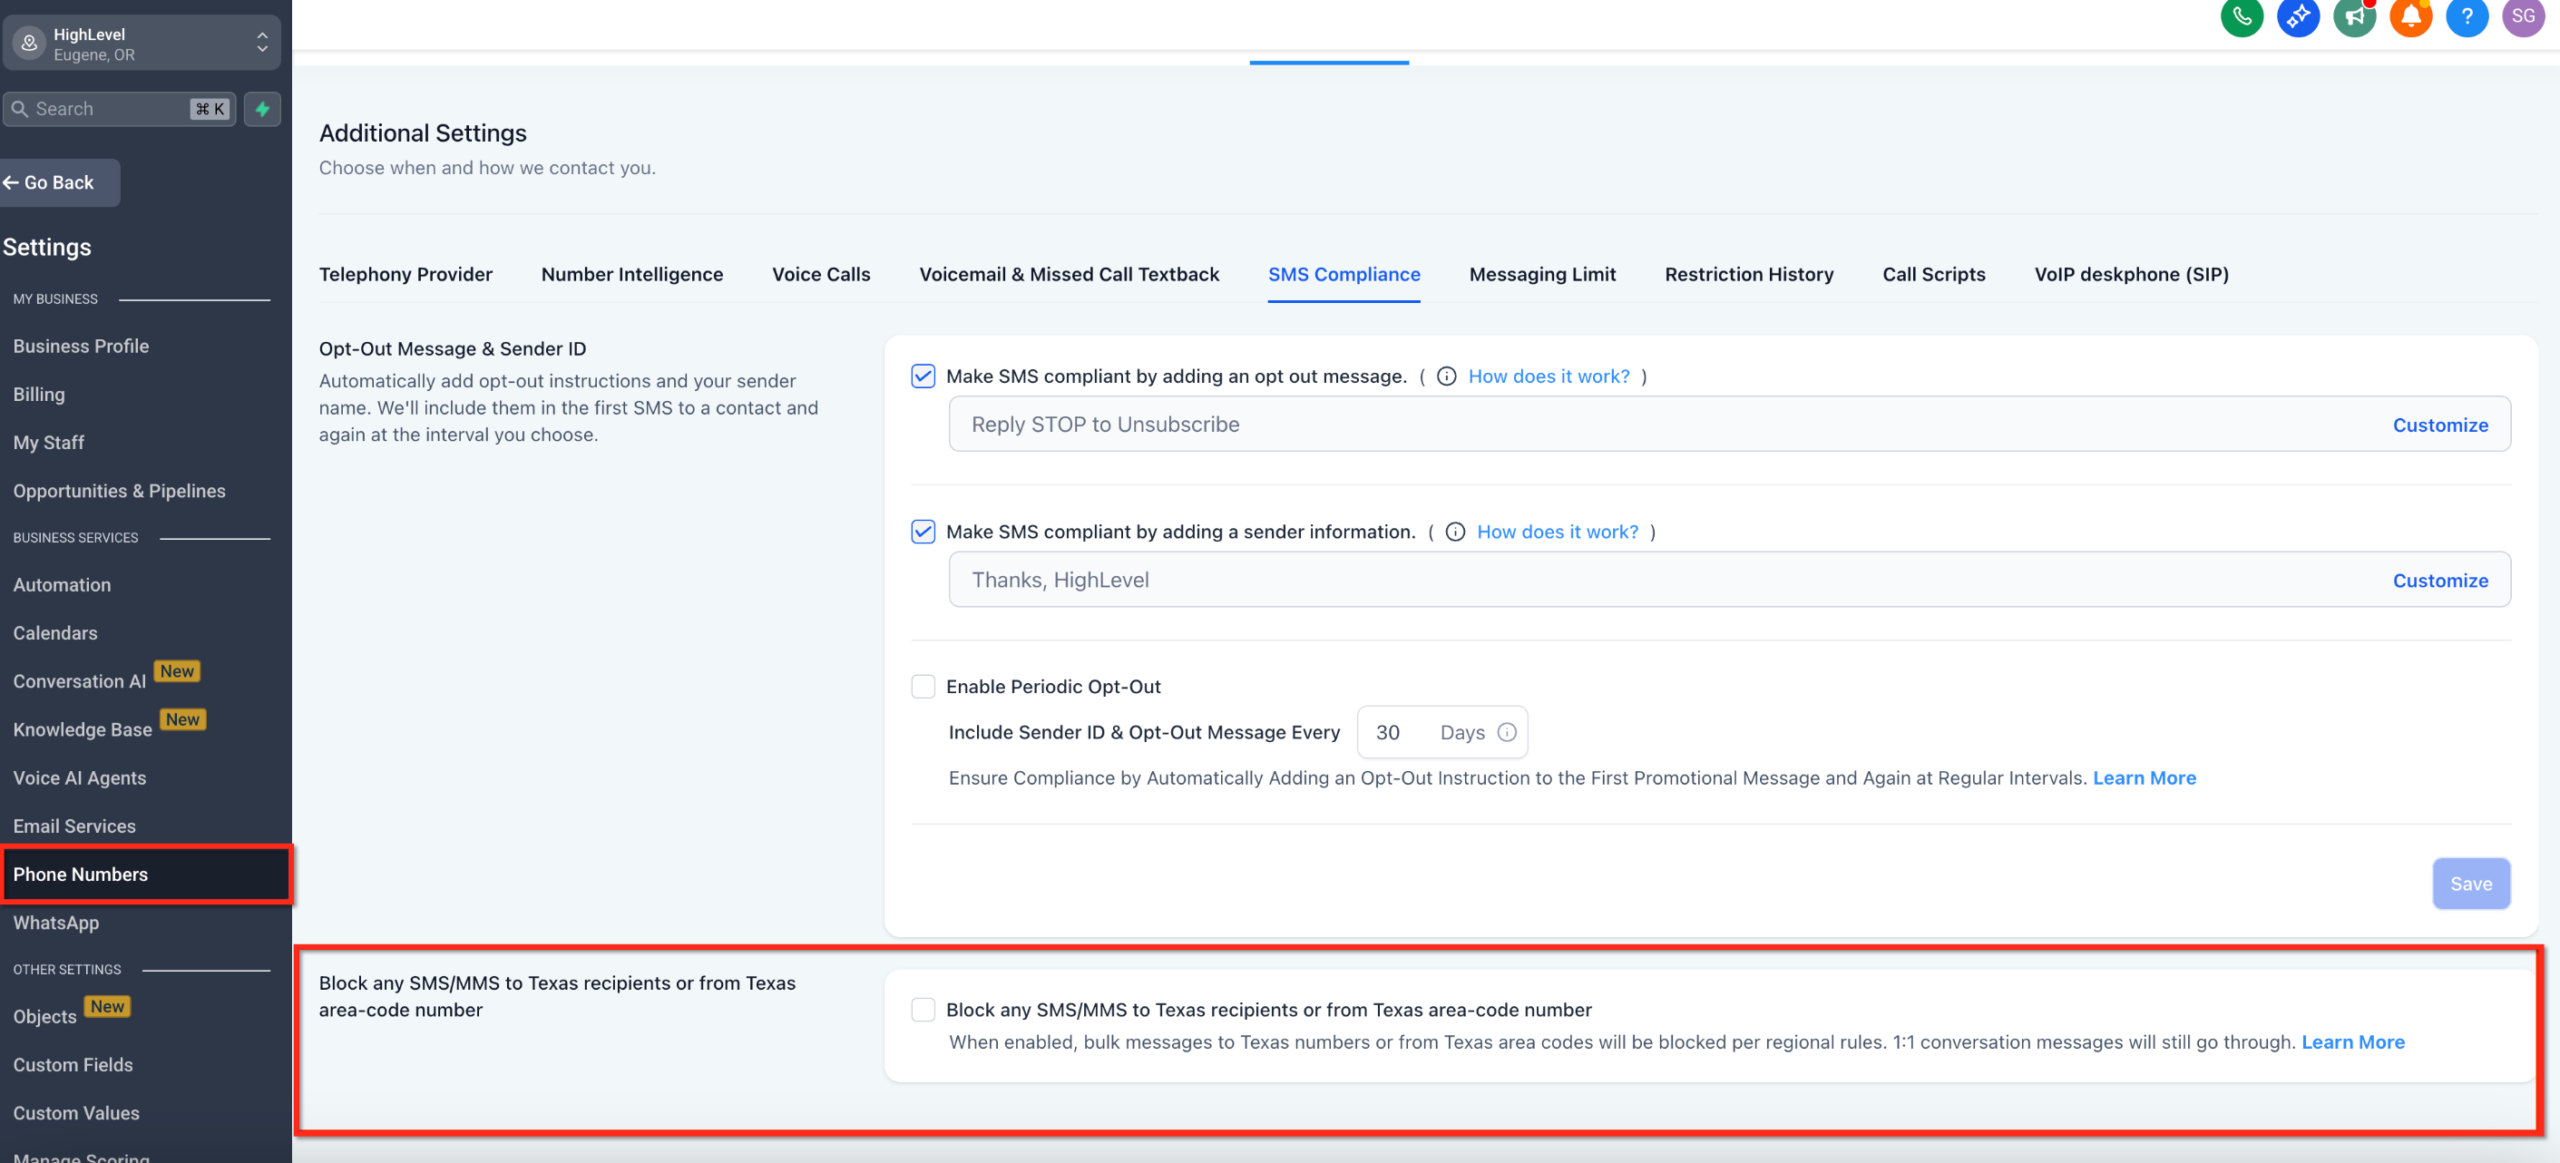
Task: Select Phone Numbers in the sidebar
Action: pos(81,874)
